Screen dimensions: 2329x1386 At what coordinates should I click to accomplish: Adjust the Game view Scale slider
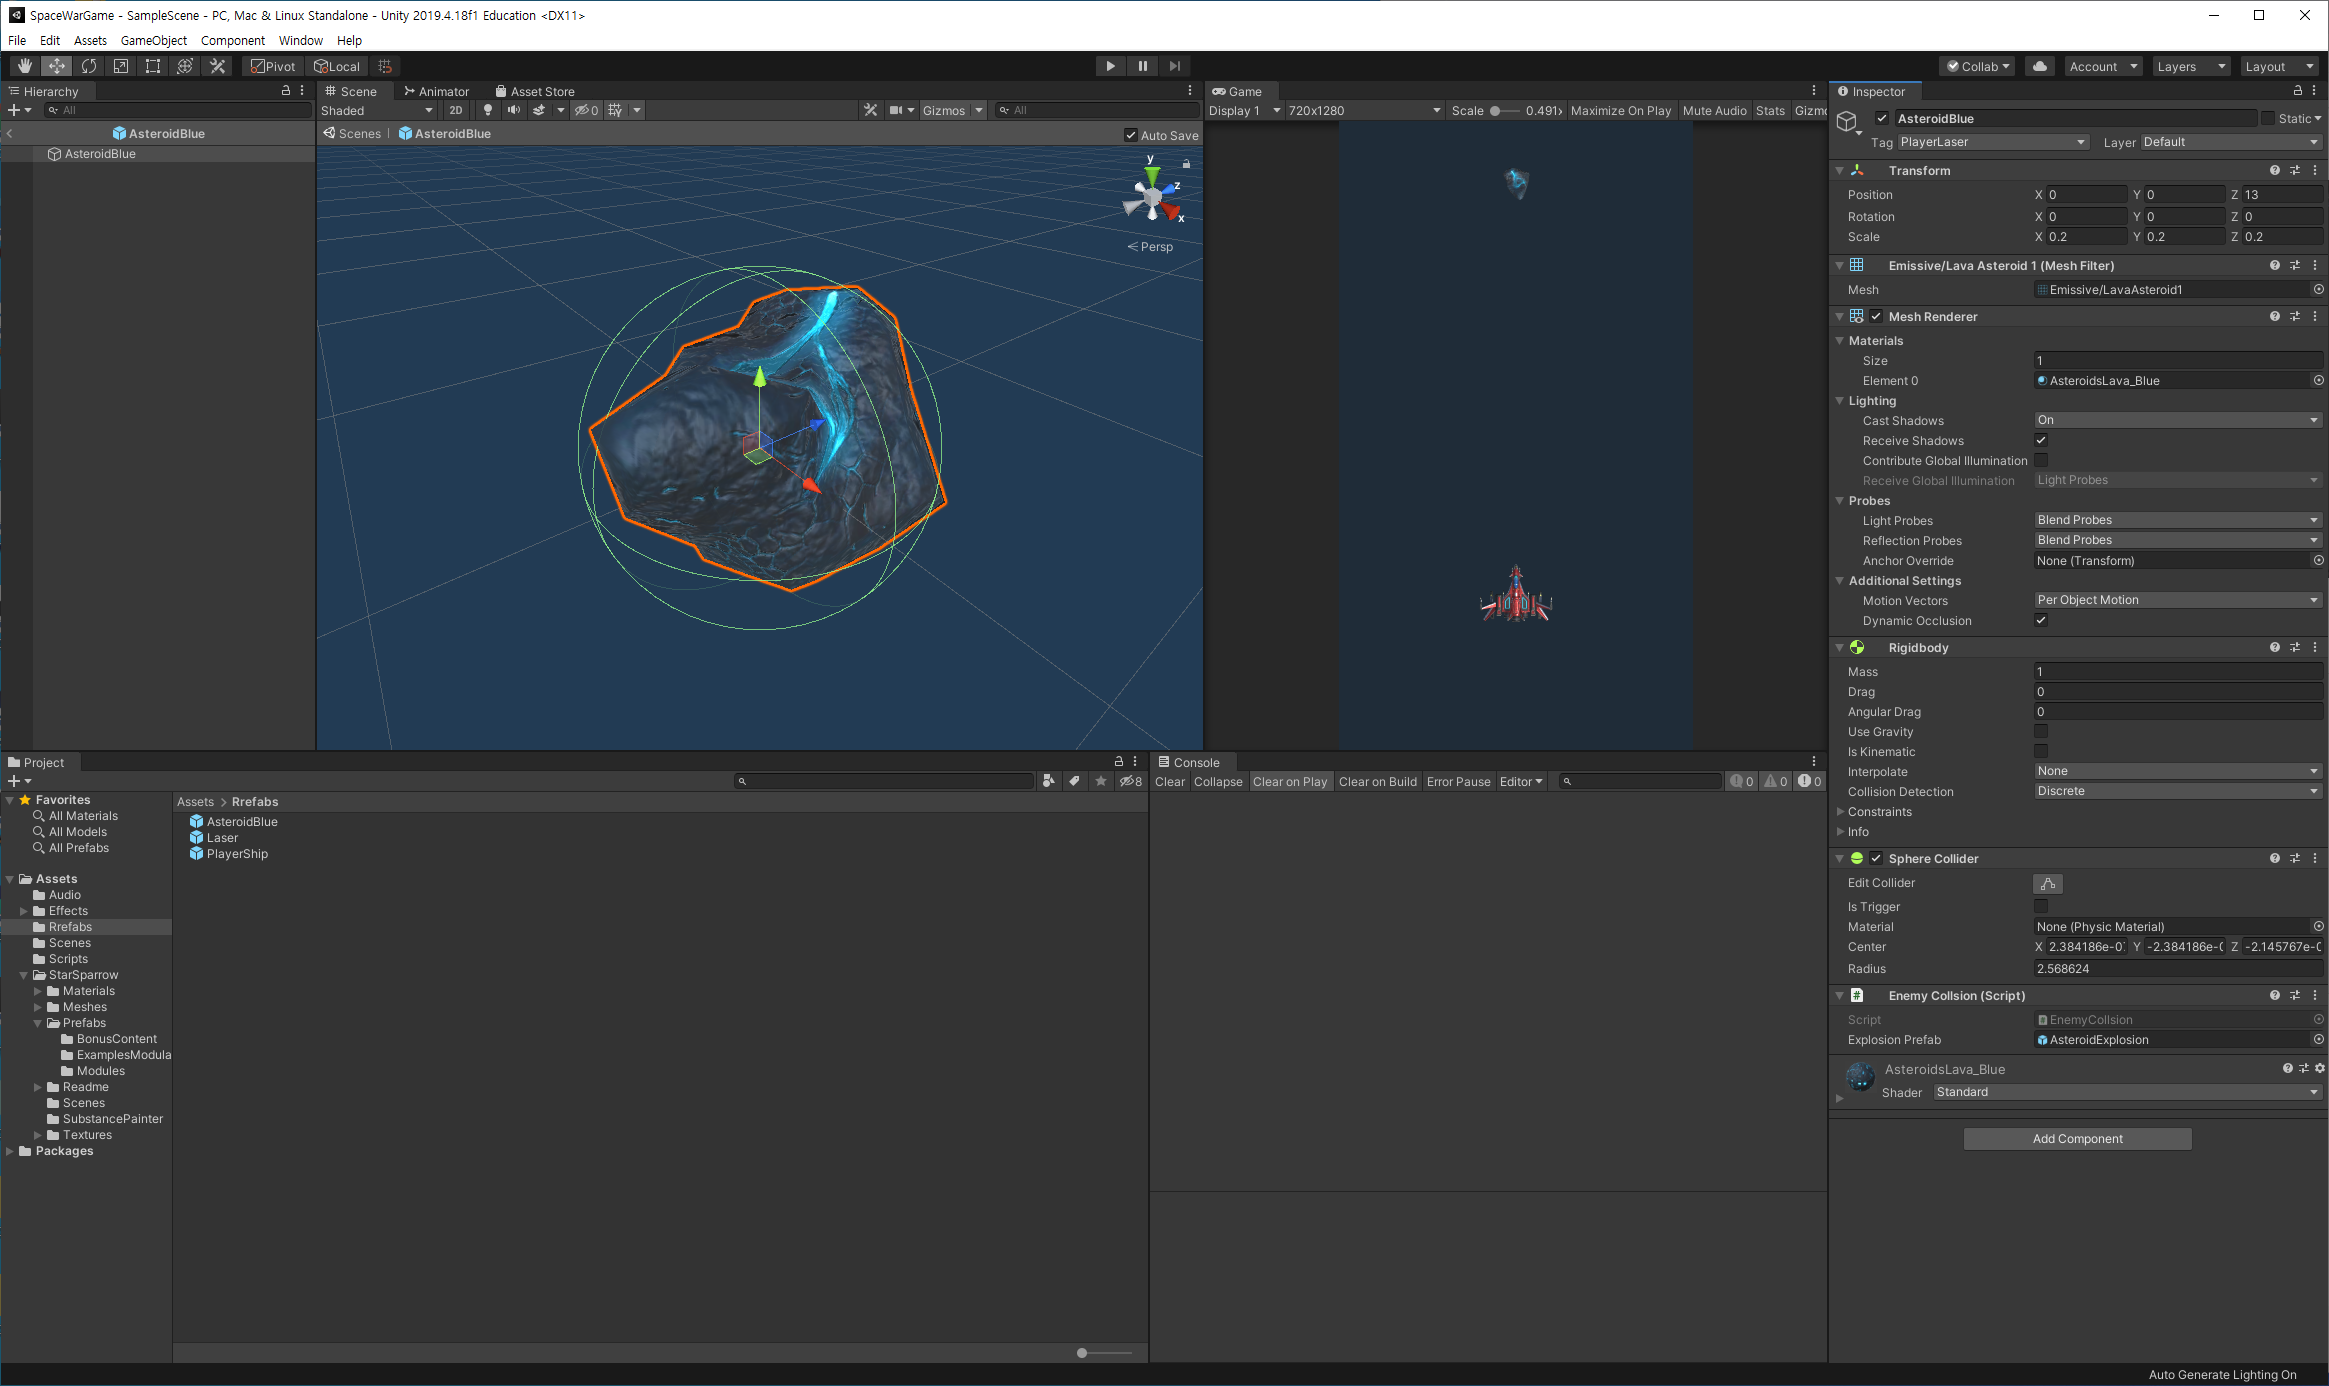(x=1496, y=111)
